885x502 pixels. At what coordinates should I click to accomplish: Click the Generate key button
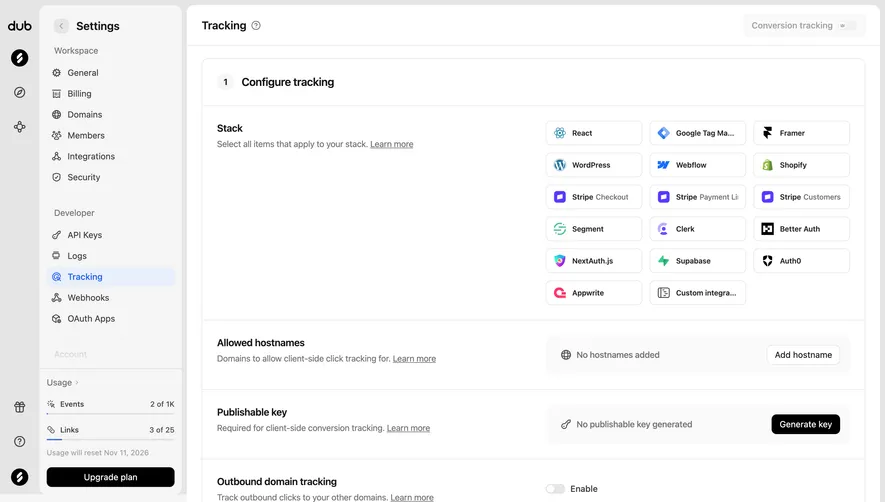805,424
